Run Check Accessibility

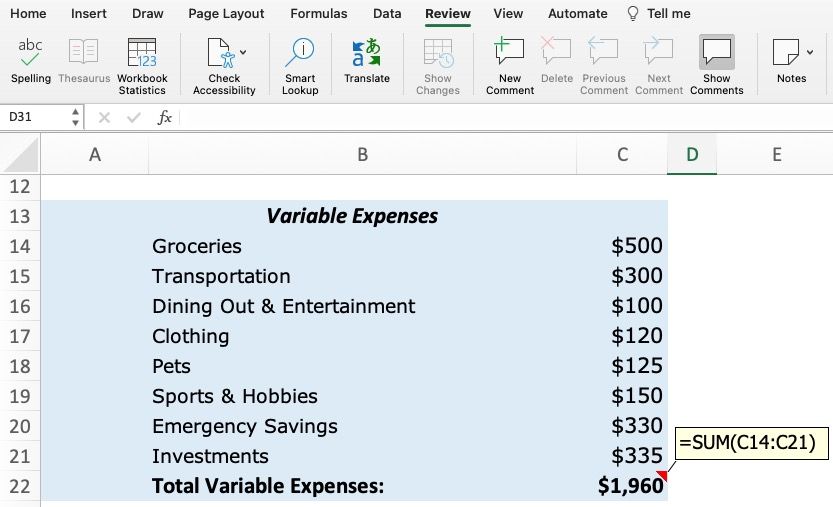(x=224, y=66)
